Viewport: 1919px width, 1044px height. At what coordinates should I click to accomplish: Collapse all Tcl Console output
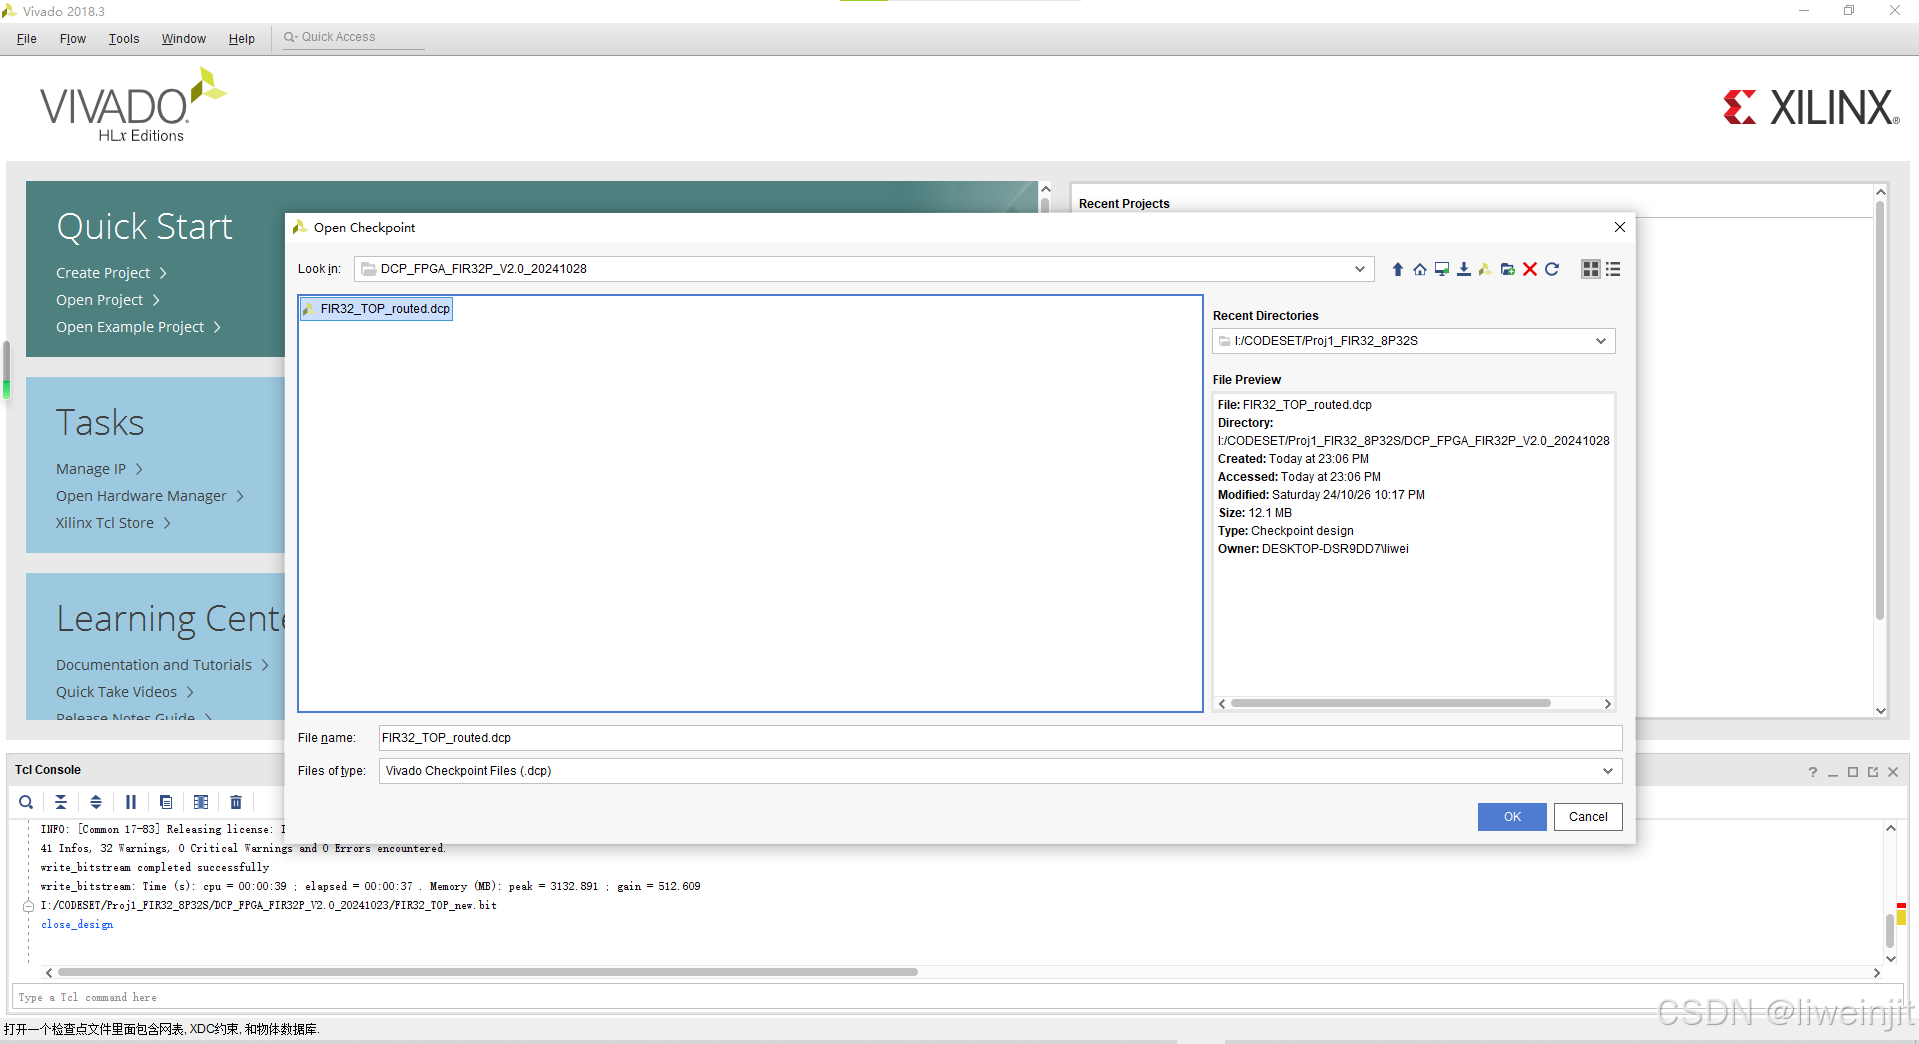(x=61, y=802)
